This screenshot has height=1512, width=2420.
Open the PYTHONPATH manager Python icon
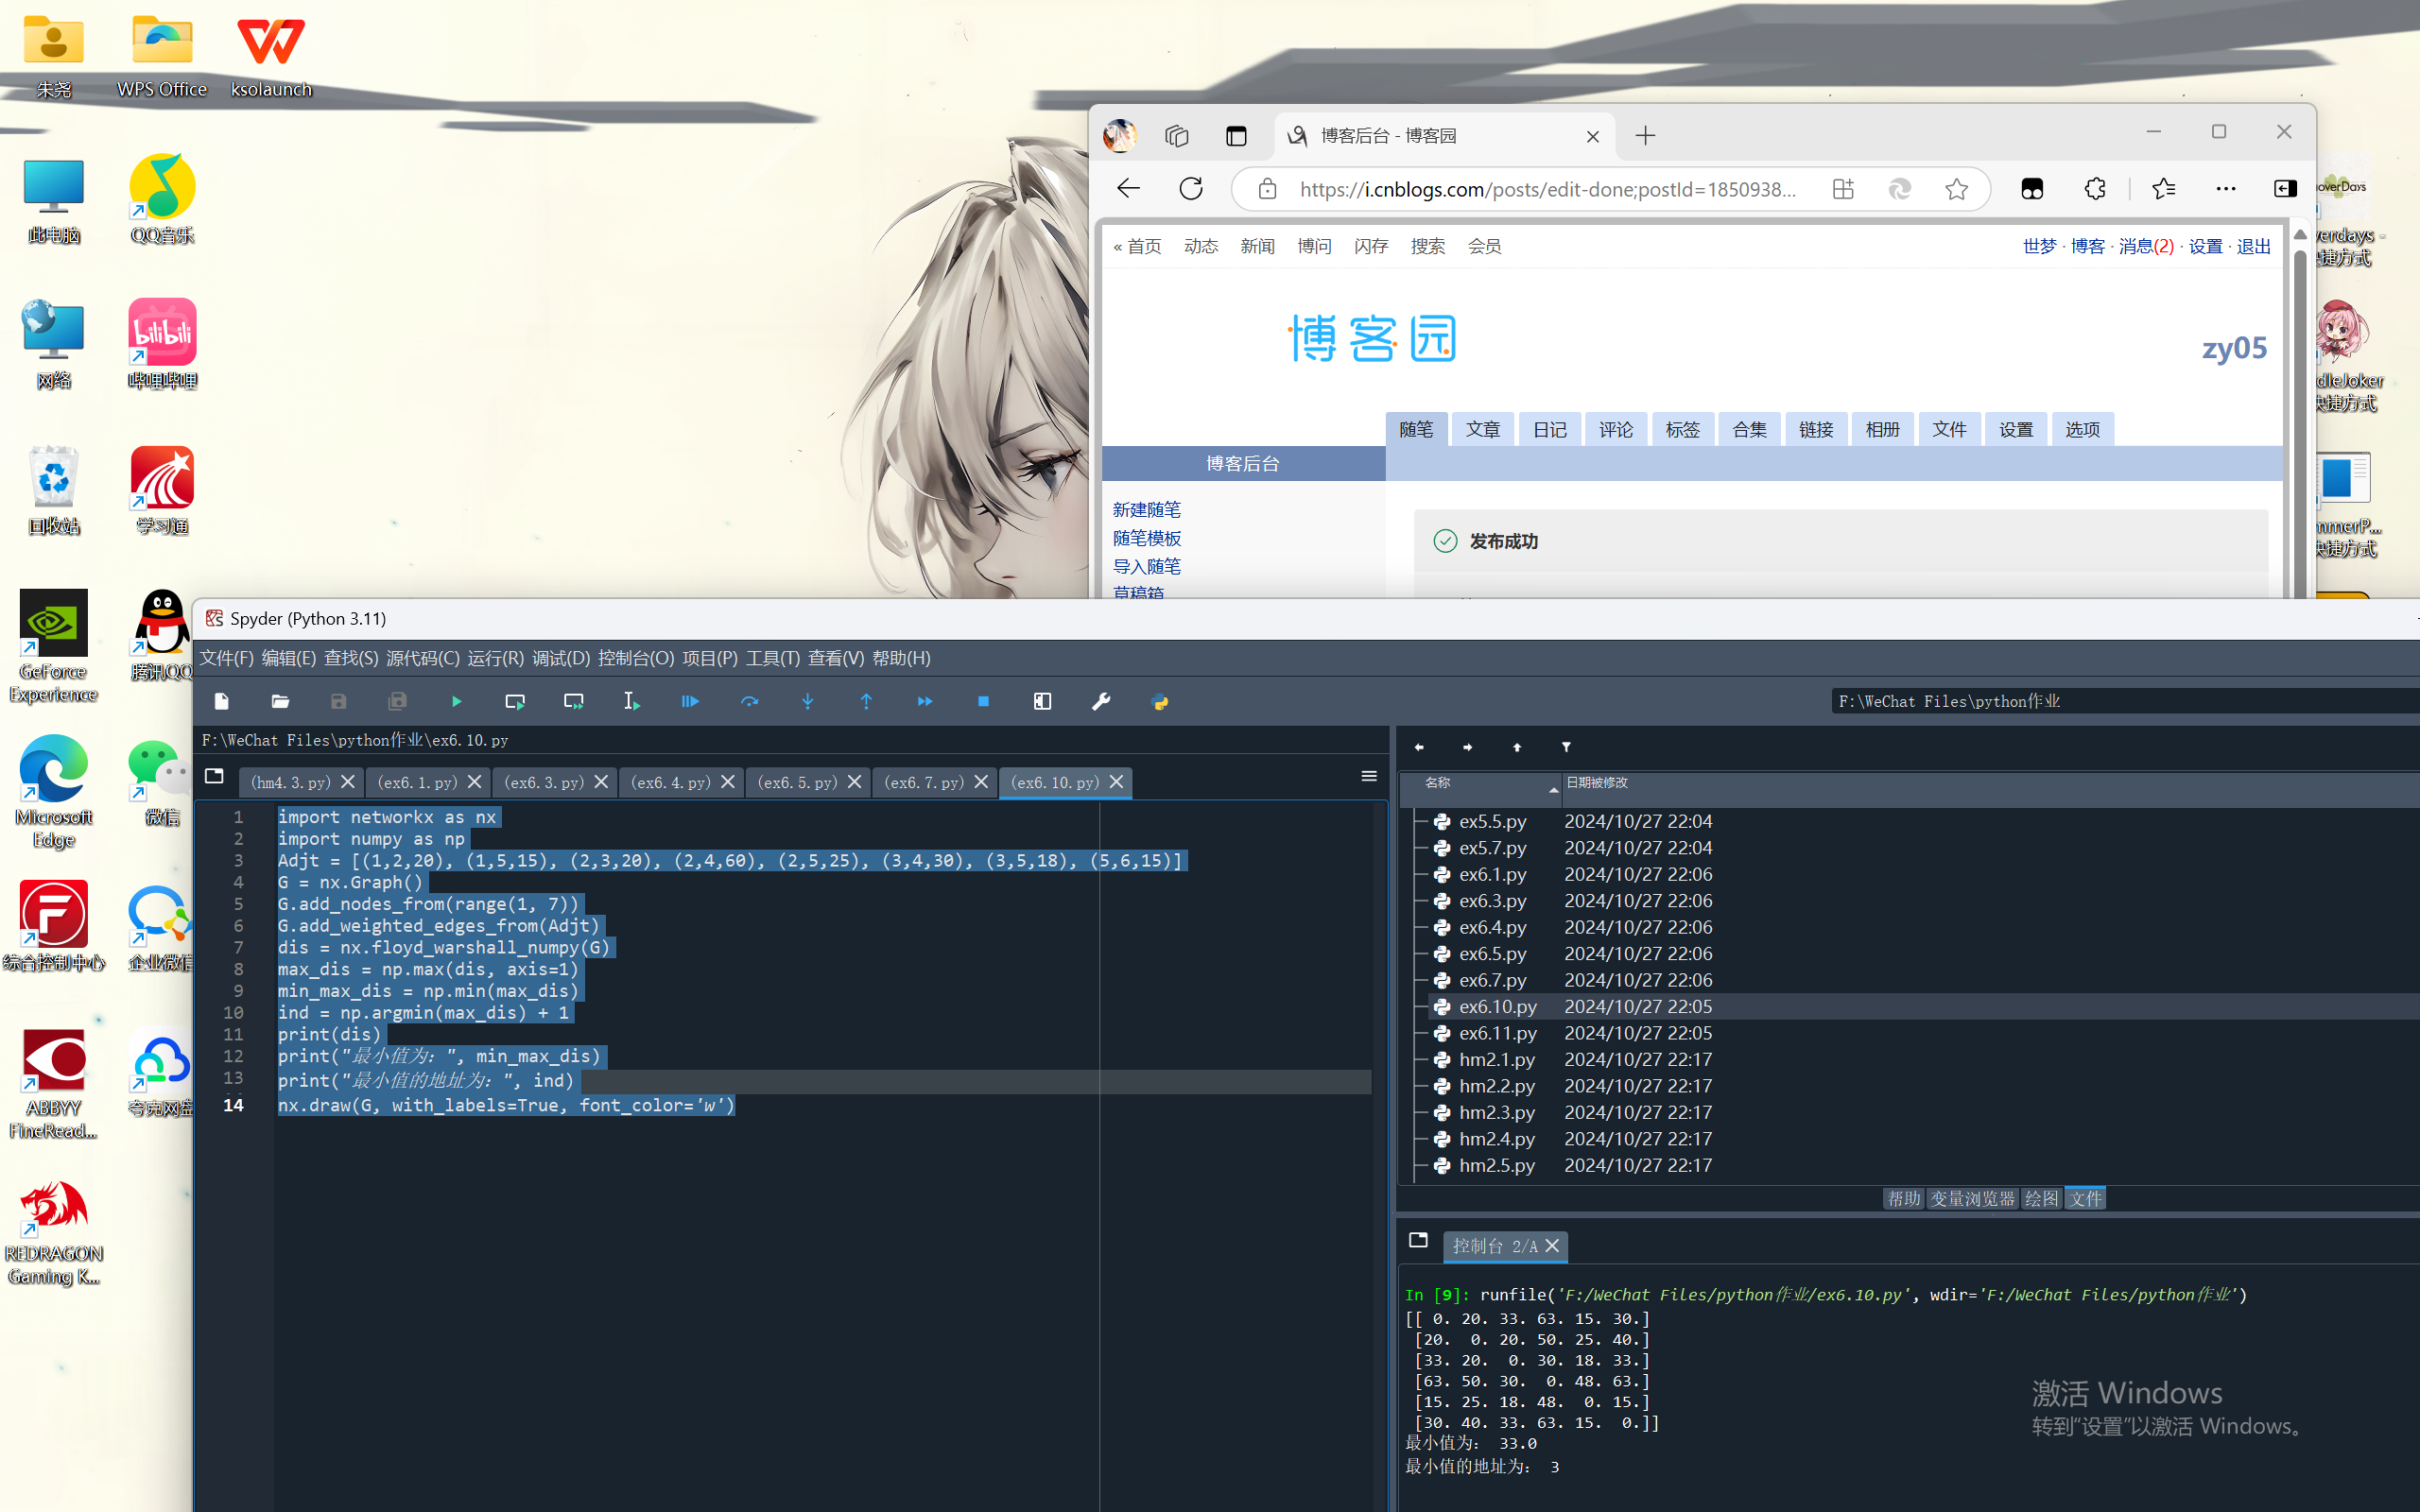(x=1160, y=702)
